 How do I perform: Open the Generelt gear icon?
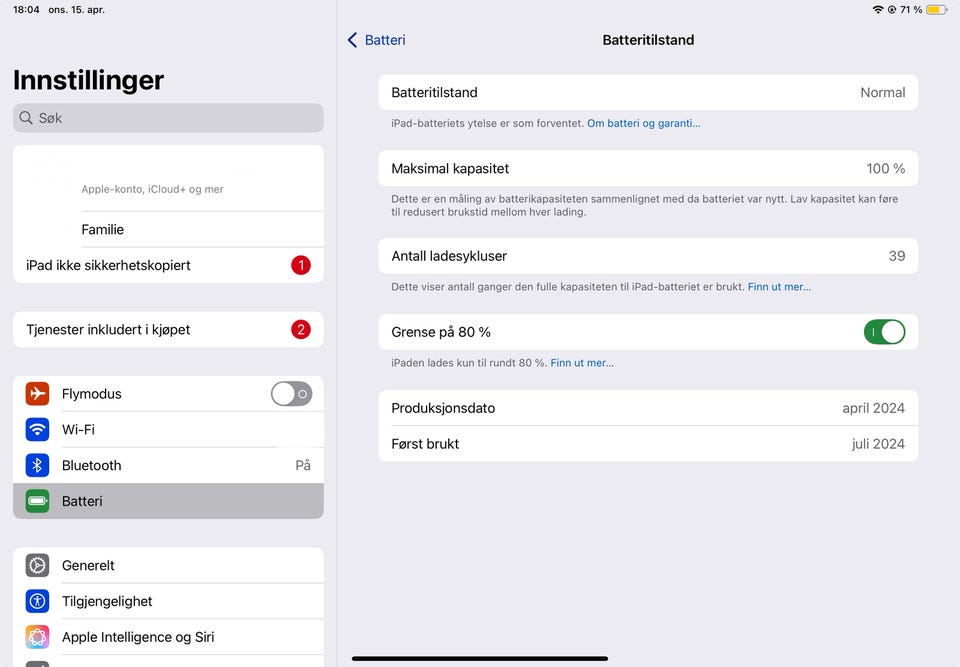[x=37, y=565]
